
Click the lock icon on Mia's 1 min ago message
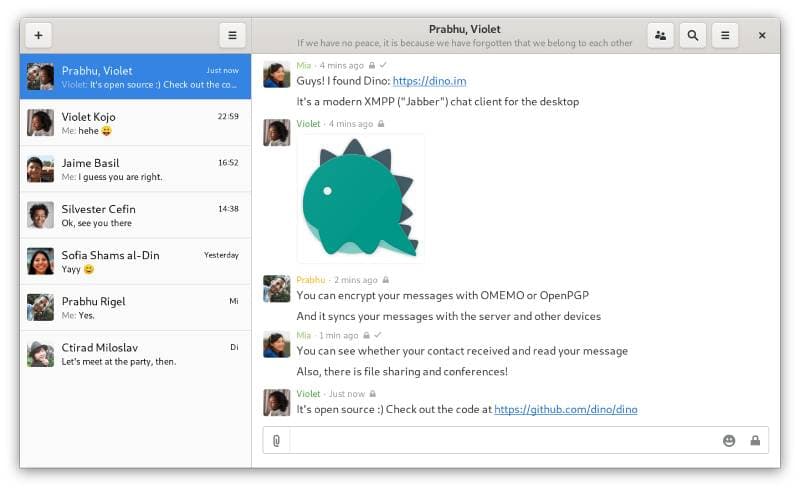pos(366,335)
